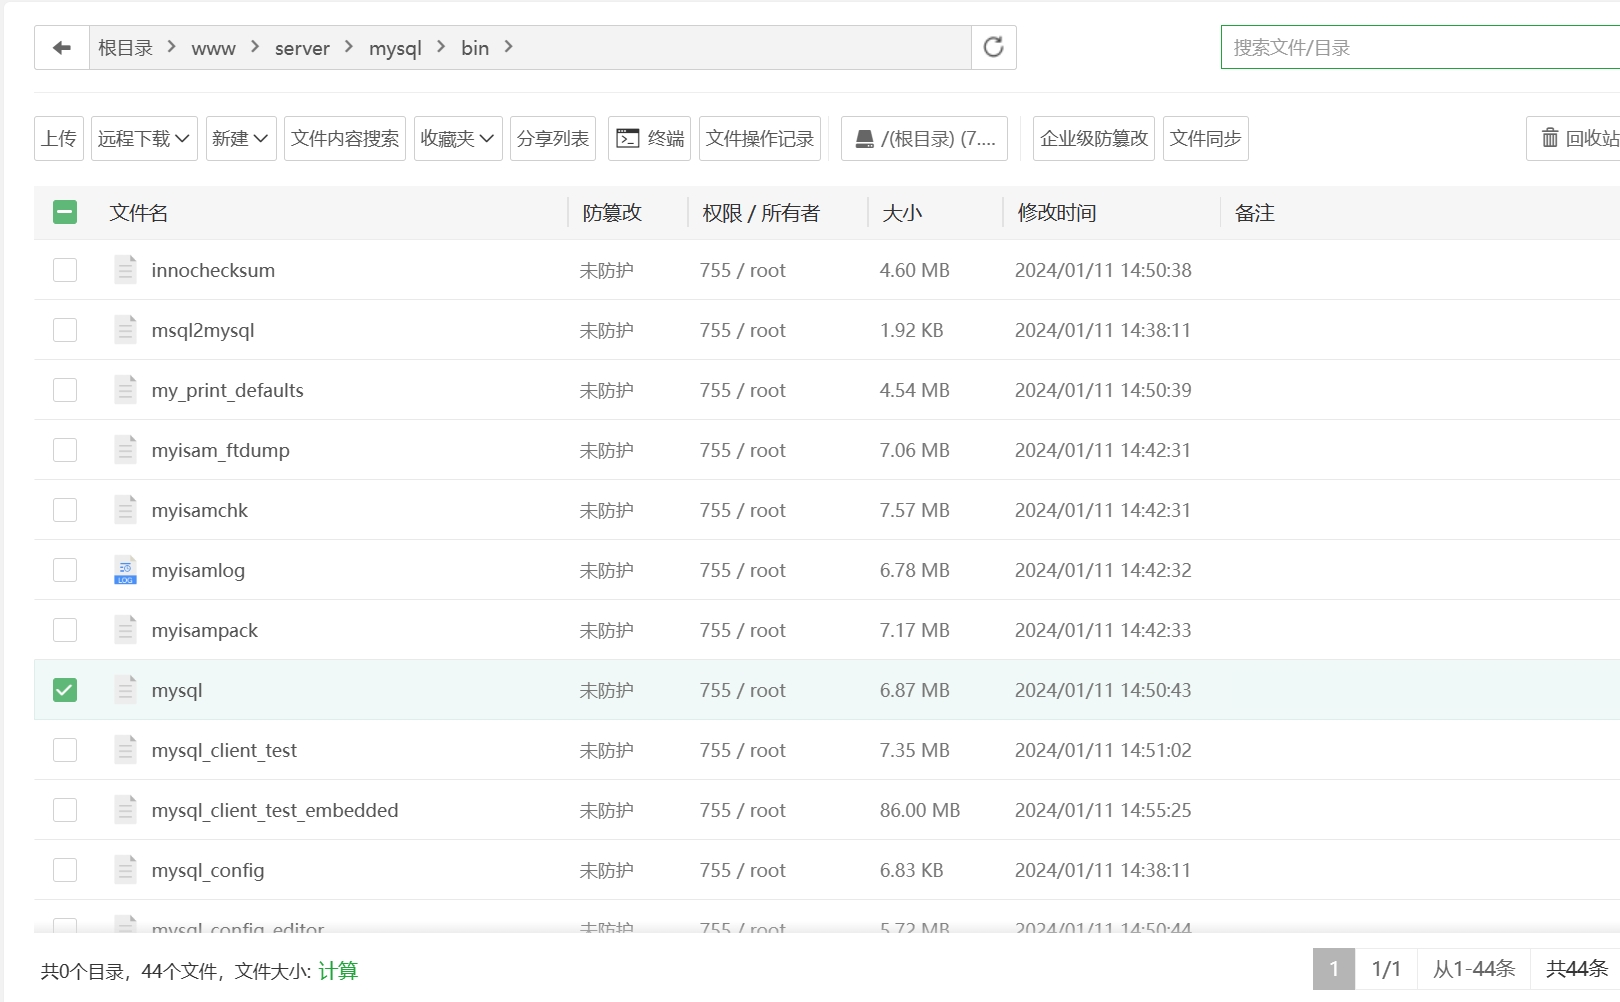Refresh the current directory listing

(993, 47)
